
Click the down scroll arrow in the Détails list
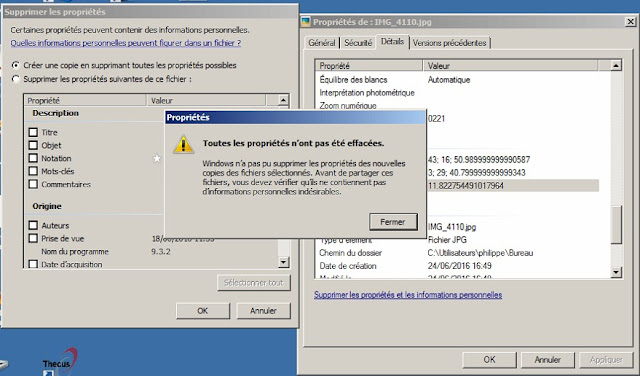tap(616, 272)
